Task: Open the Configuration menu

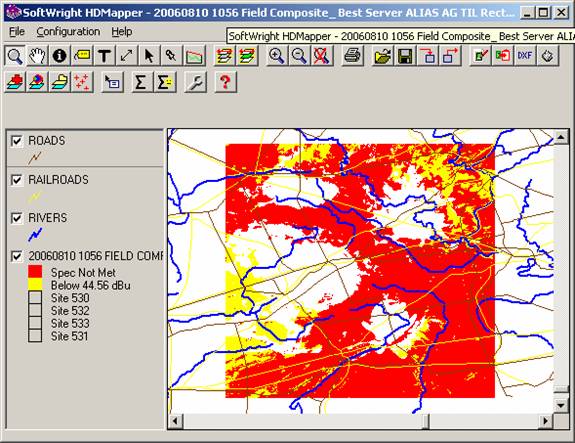Action: tap(68, 32)
